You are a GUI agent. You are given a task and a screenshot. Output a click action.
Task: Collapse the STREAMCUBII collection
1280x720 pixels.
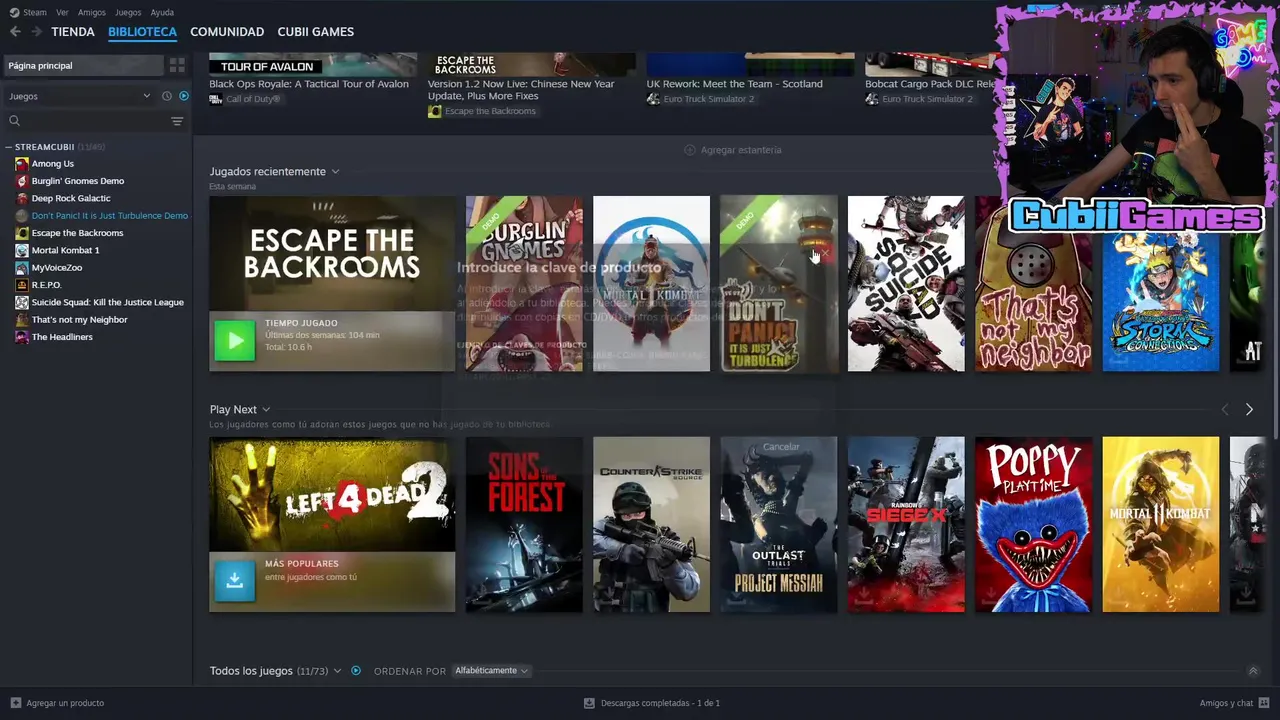tap(9, 147)
